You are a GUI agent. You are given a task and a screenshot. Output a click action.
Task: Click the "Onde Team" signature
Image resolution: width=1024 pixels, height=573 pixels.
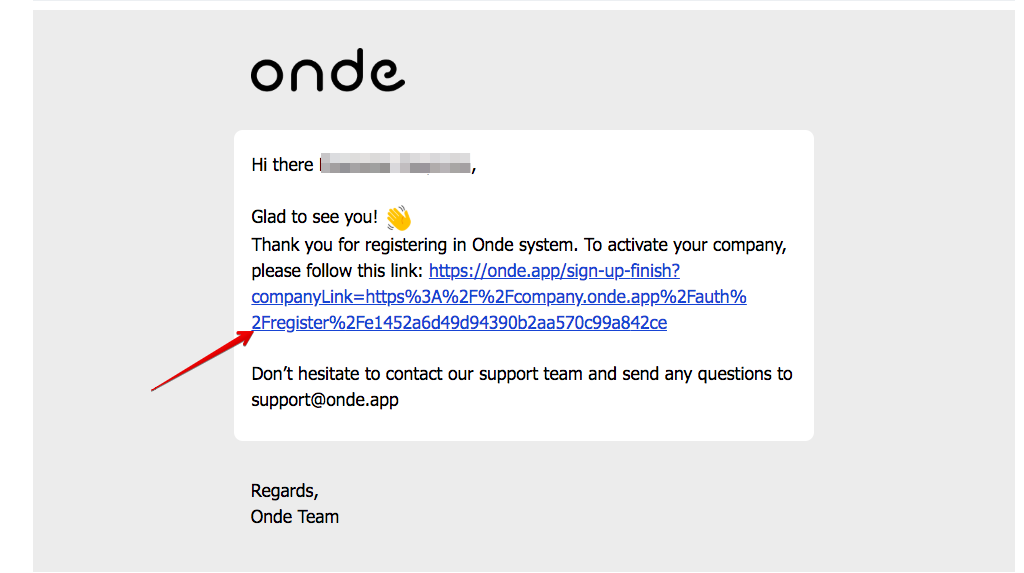tap(295, 517)
